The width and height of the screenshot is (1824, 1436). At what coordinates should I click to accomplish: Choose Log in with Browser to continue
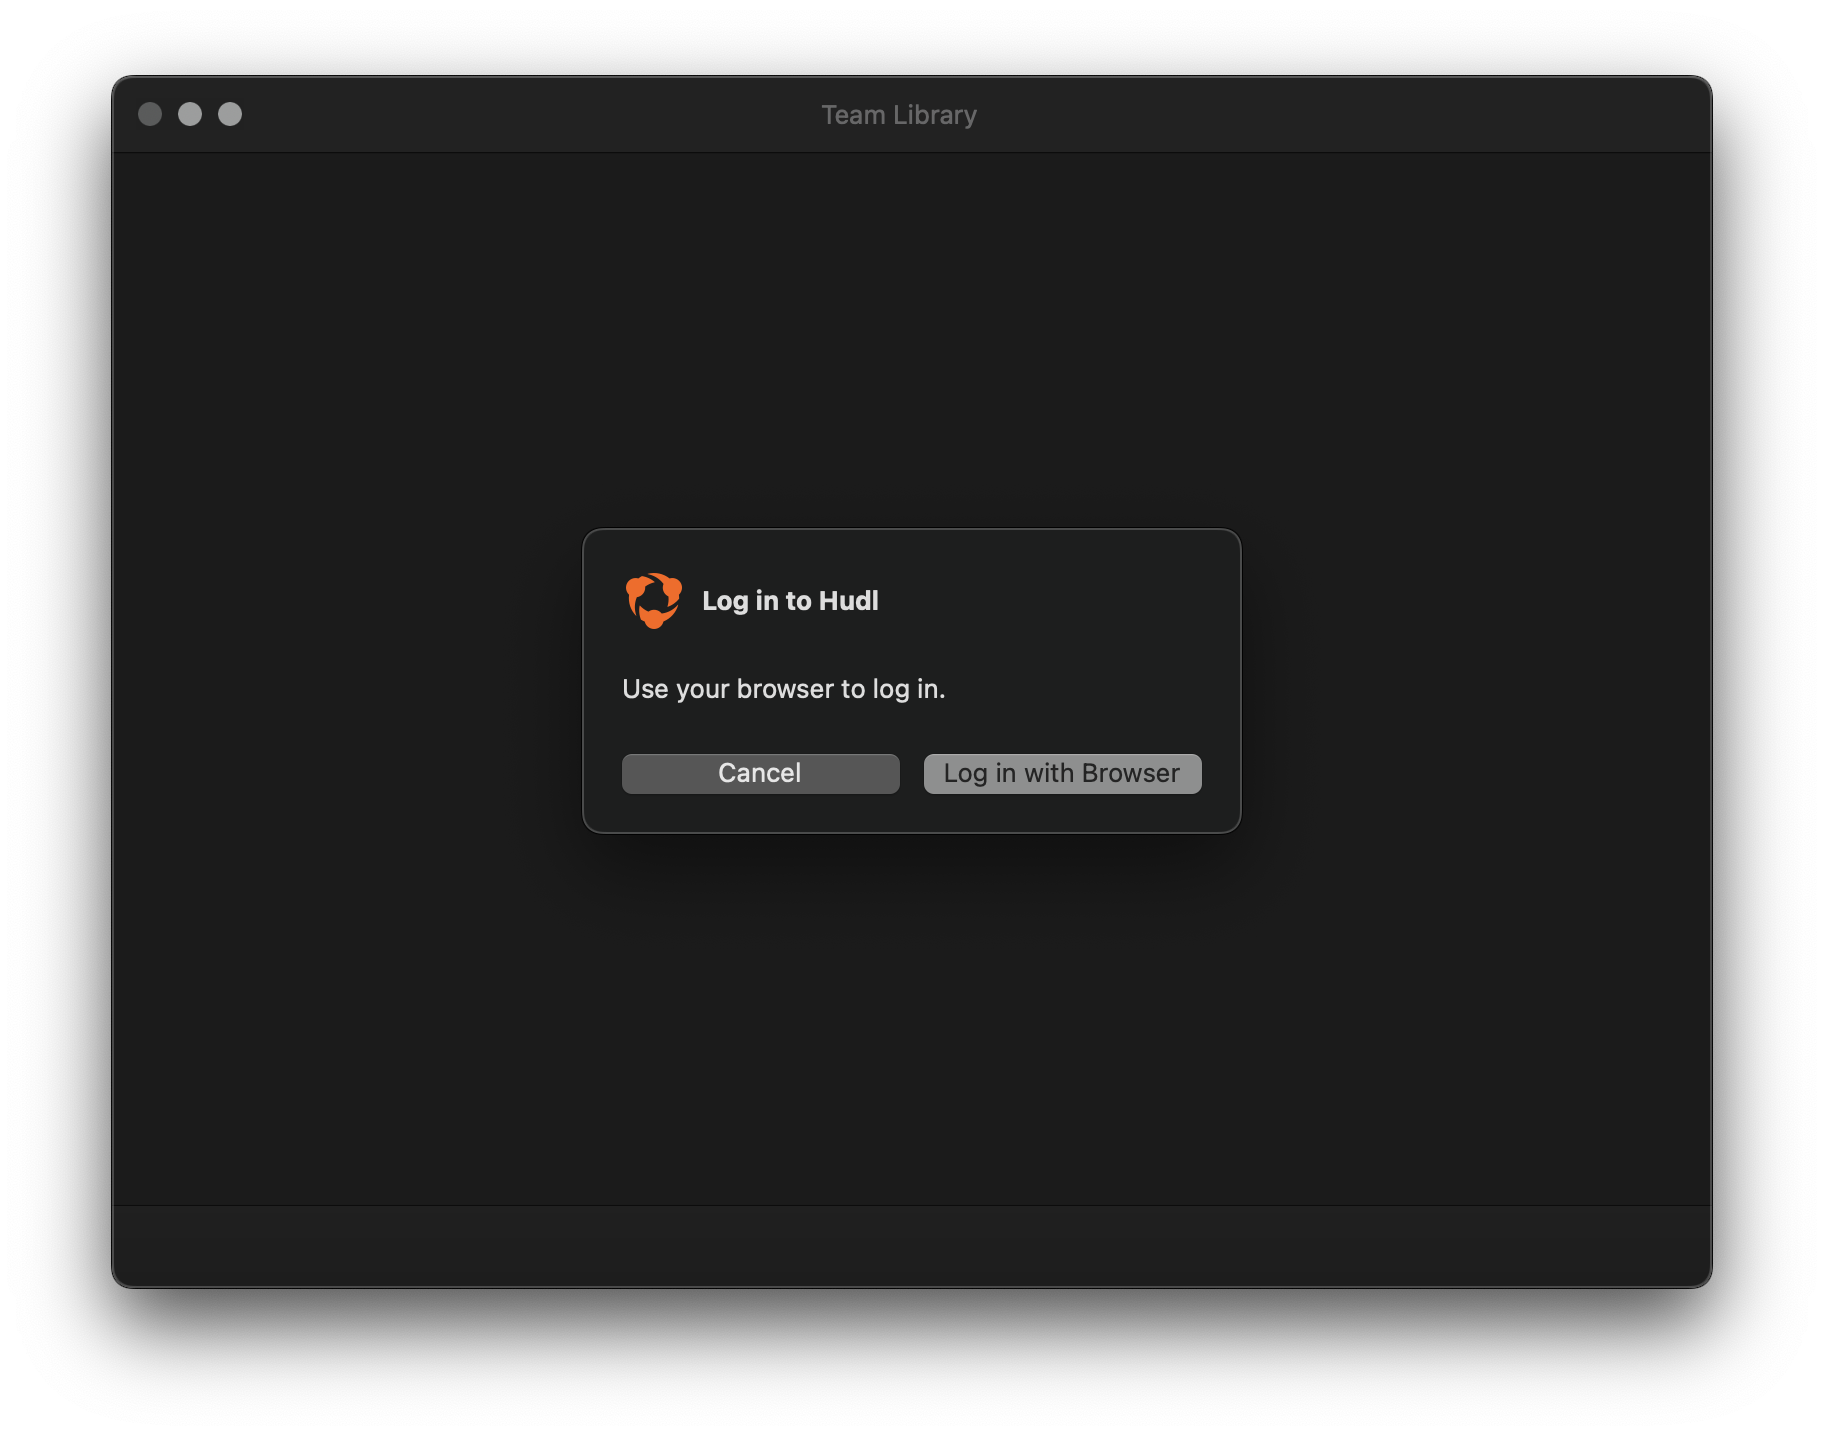(x=1062, y=773)
